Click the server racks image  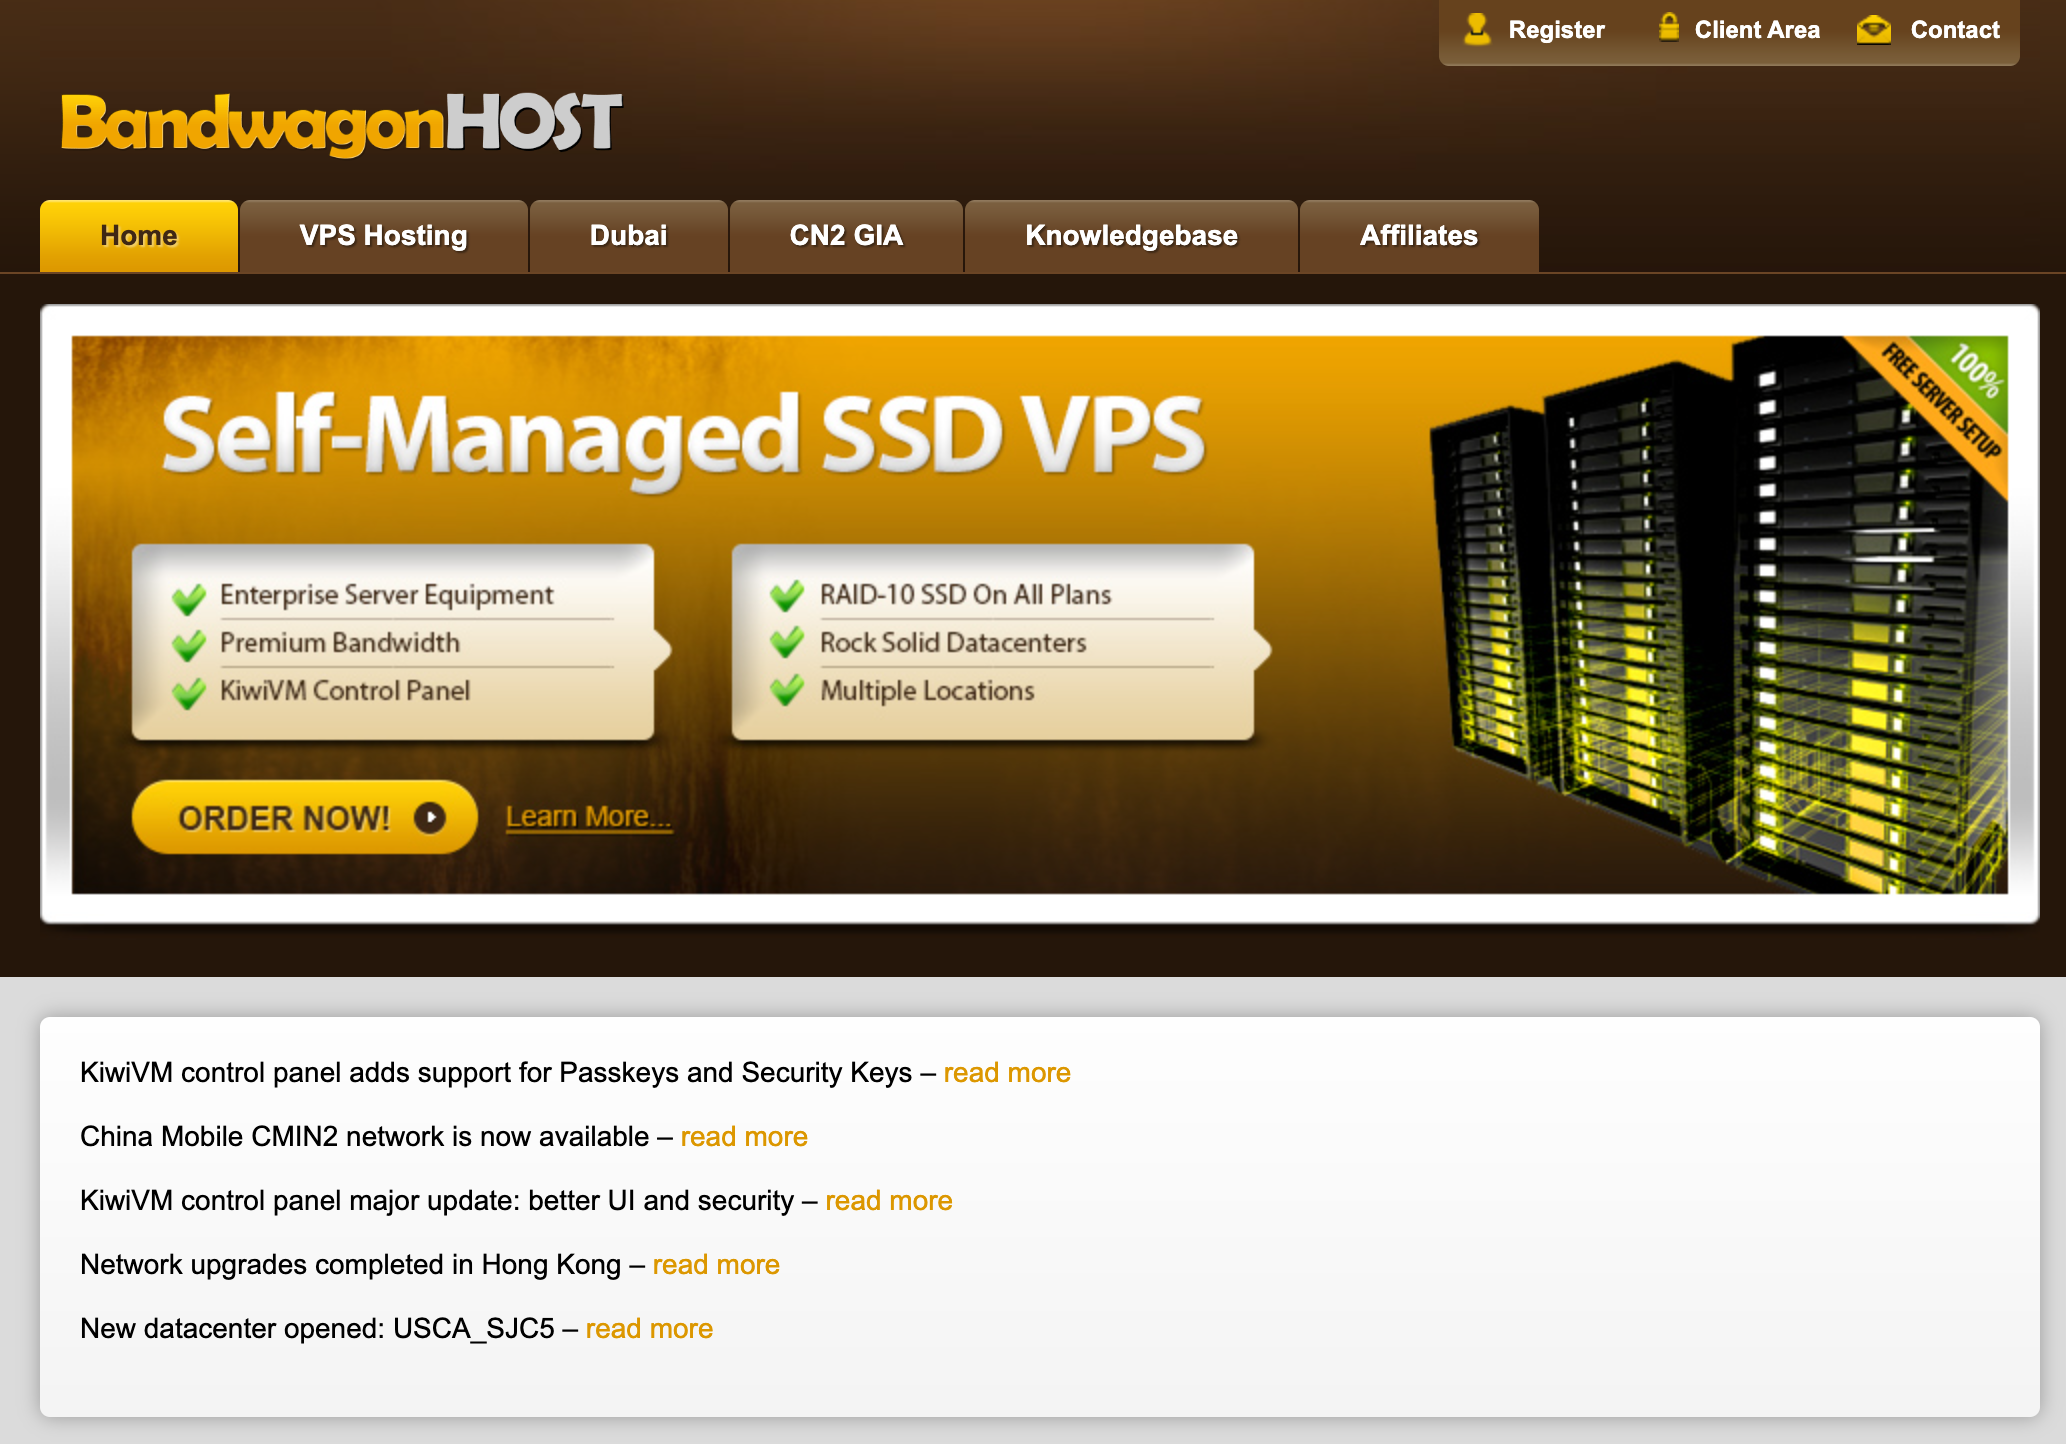point(1718,615)
